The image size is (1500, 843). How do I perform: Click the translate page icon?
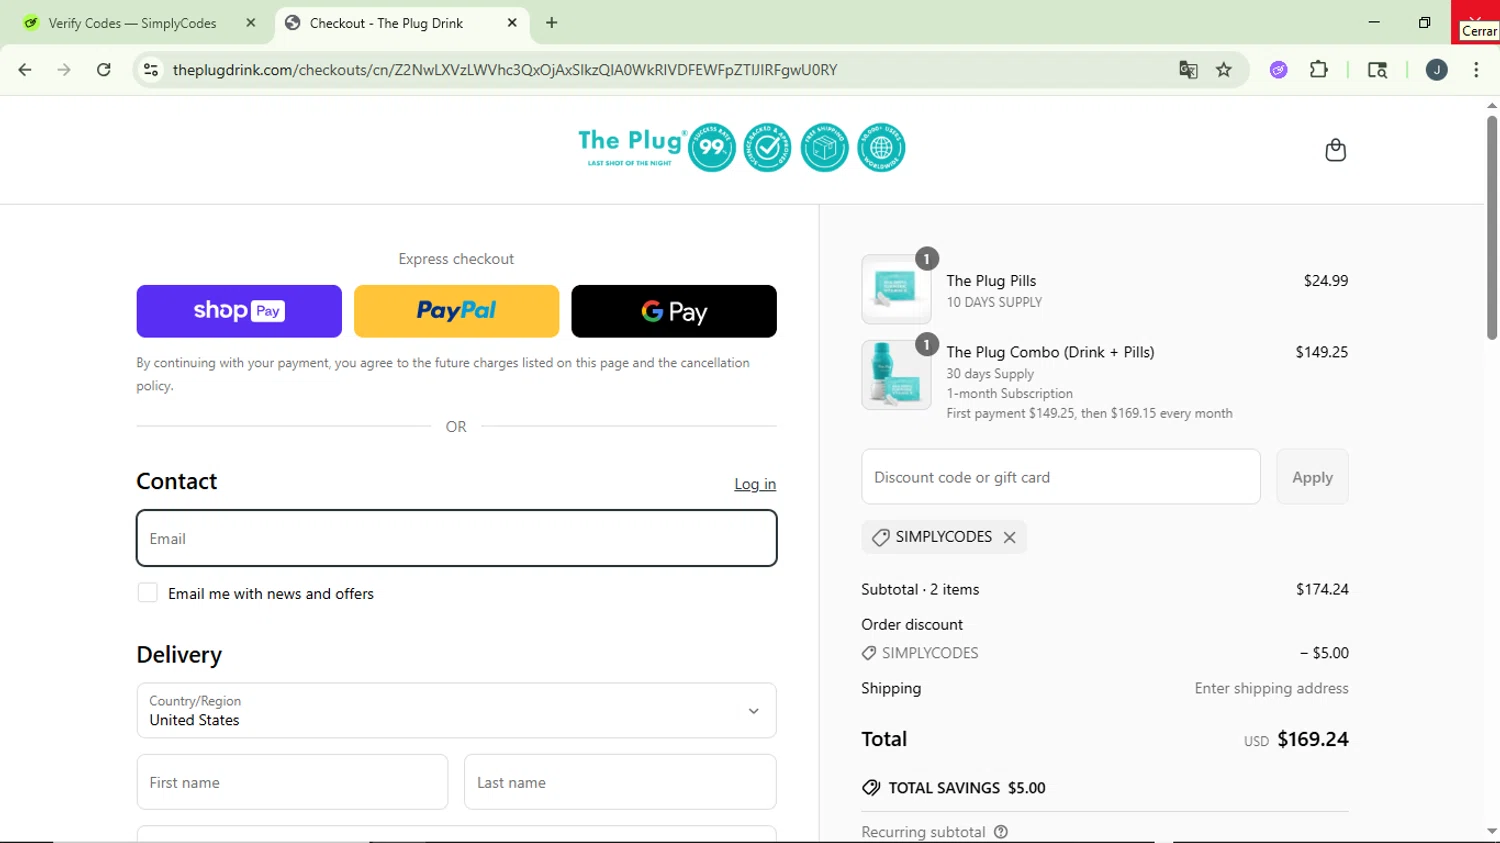click(1188, 70)
